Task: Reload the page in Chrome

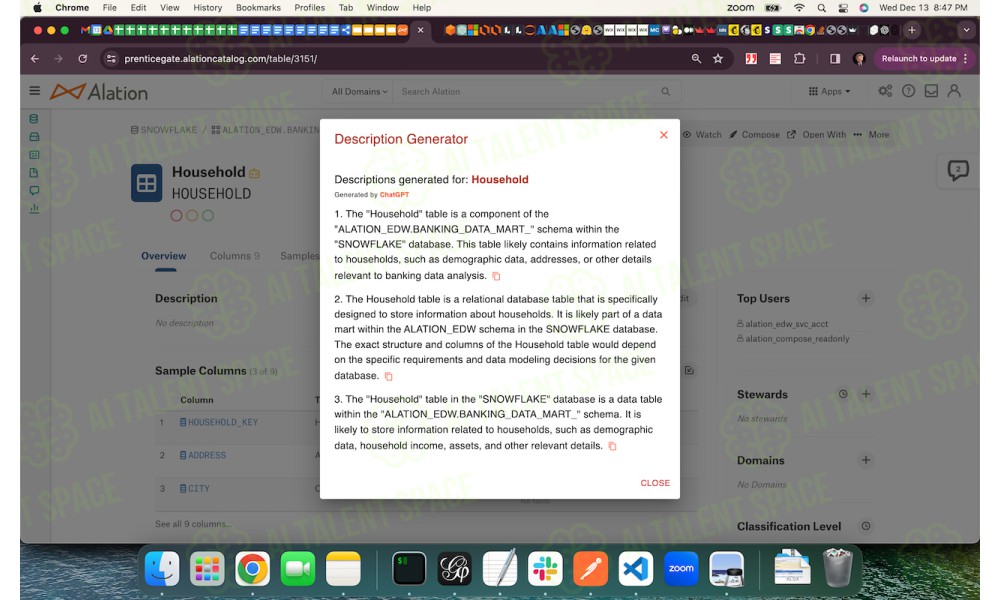Action: (82, 59)
